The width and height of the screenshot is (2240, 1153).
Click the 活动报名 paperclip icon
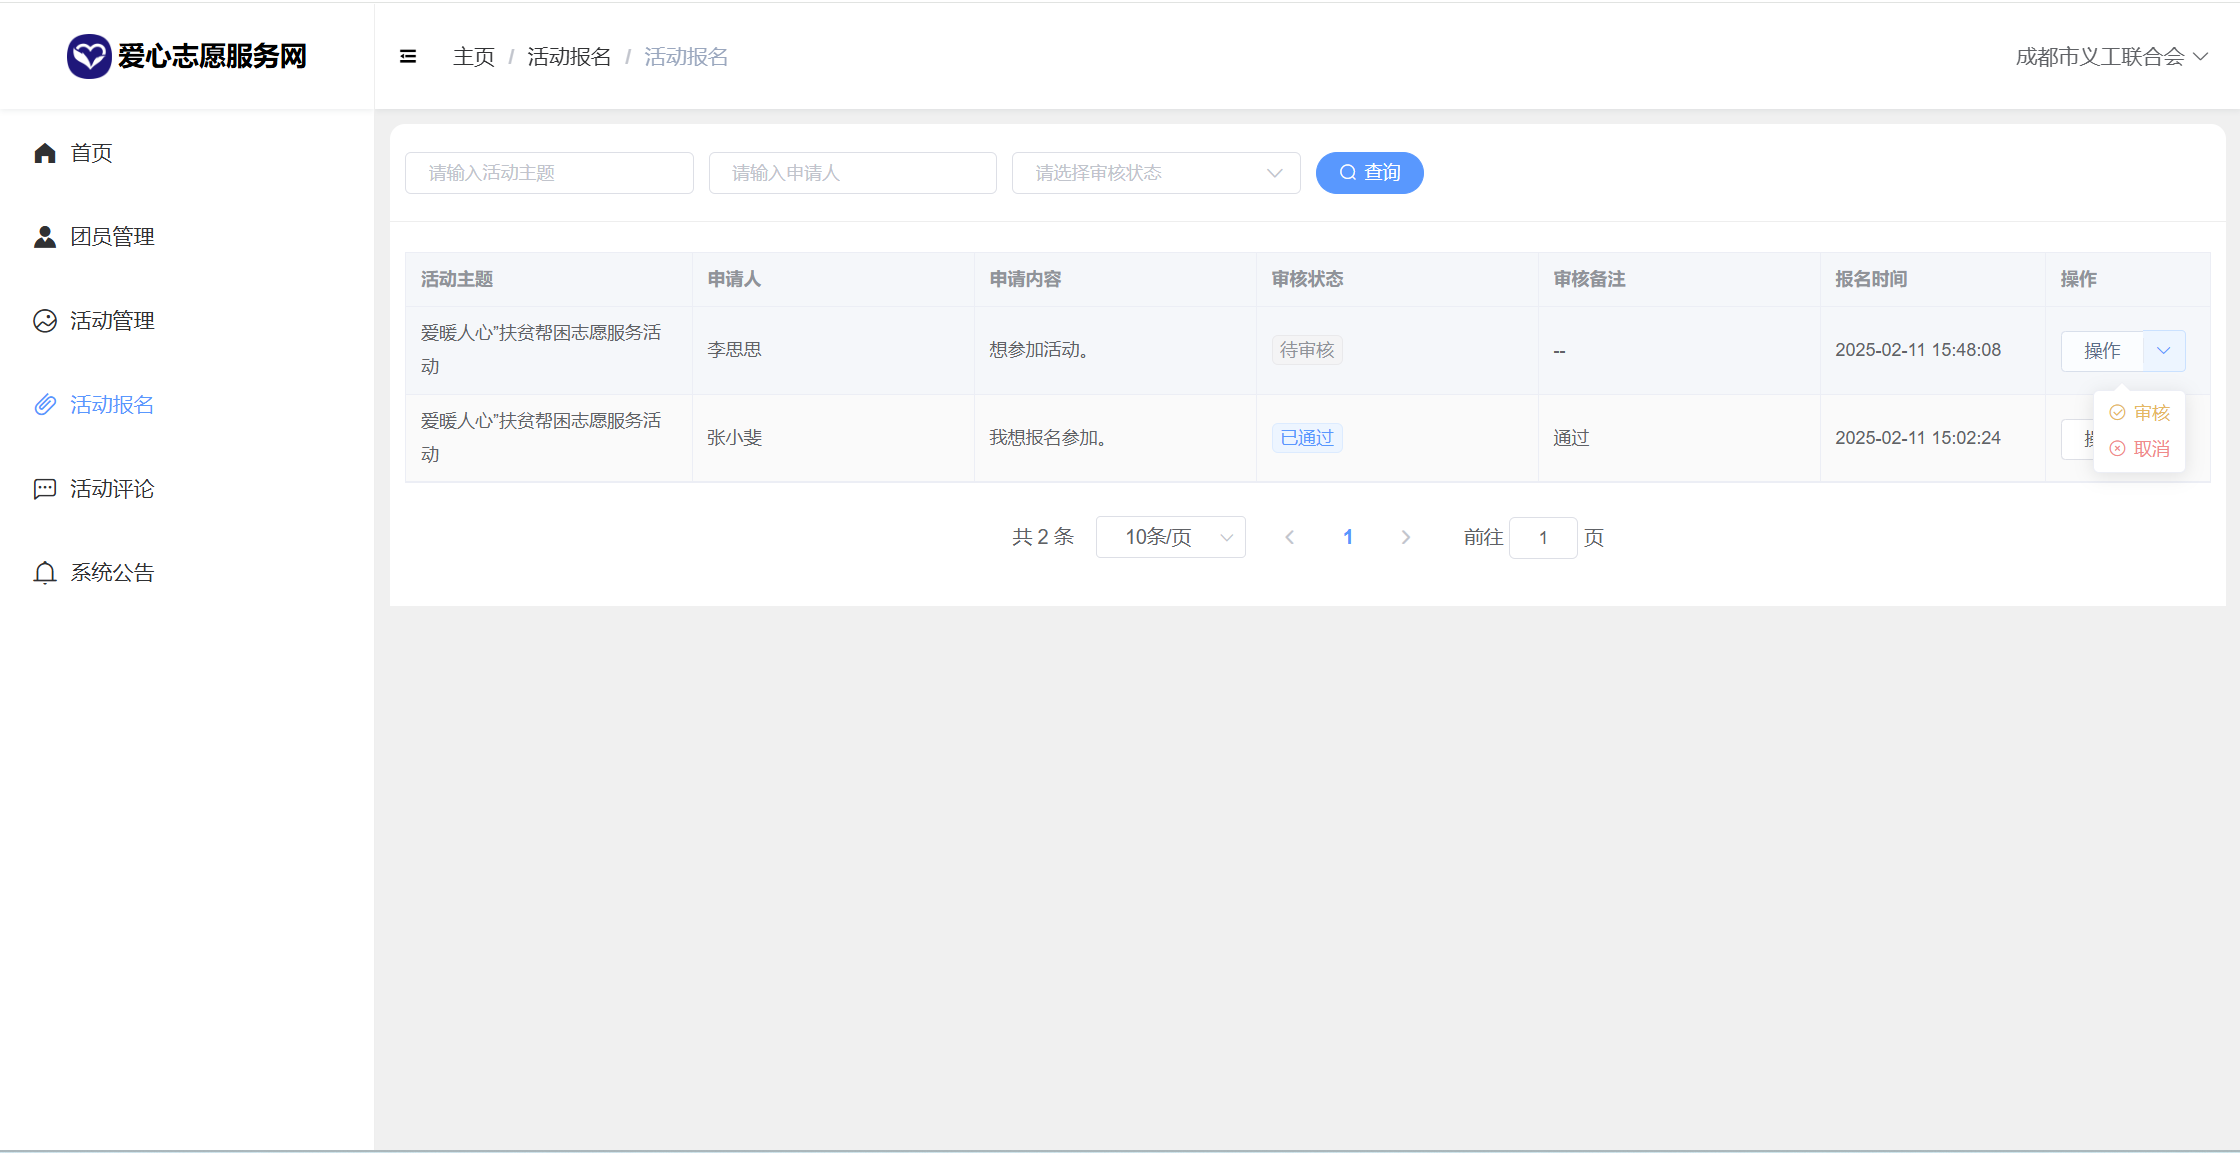tap(45, 405)
